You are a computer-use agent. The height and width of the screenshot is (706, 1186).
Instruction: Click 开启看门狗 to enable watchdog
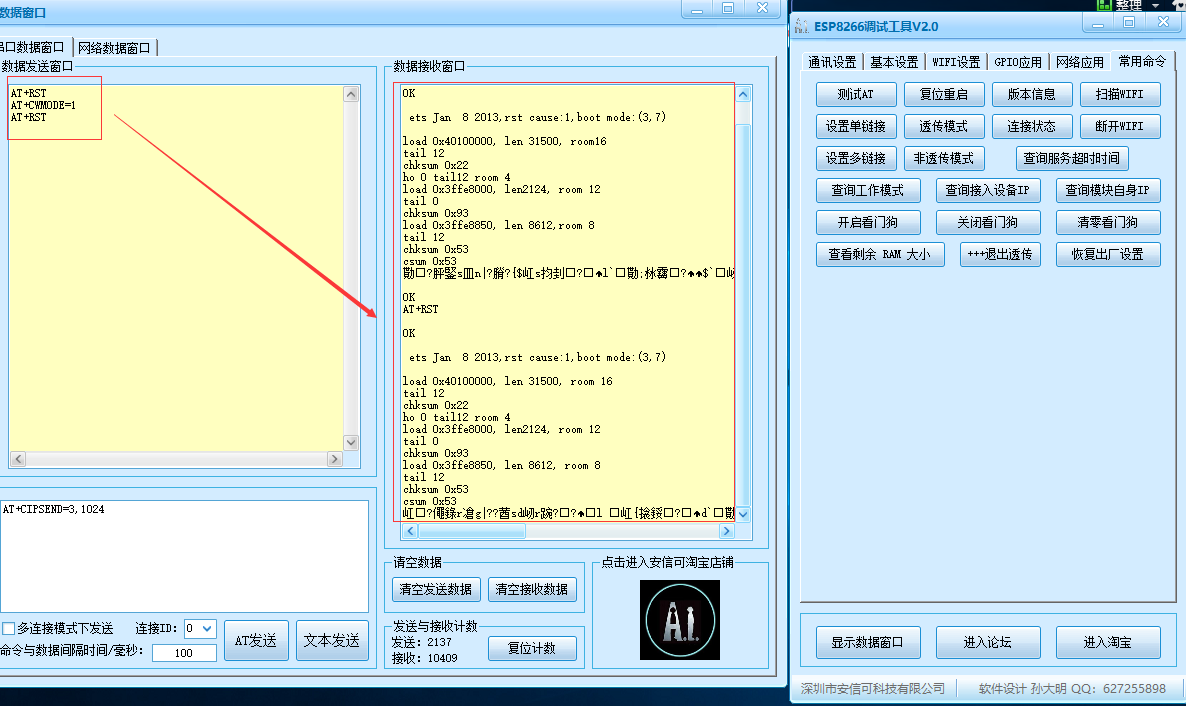(867, 222)
